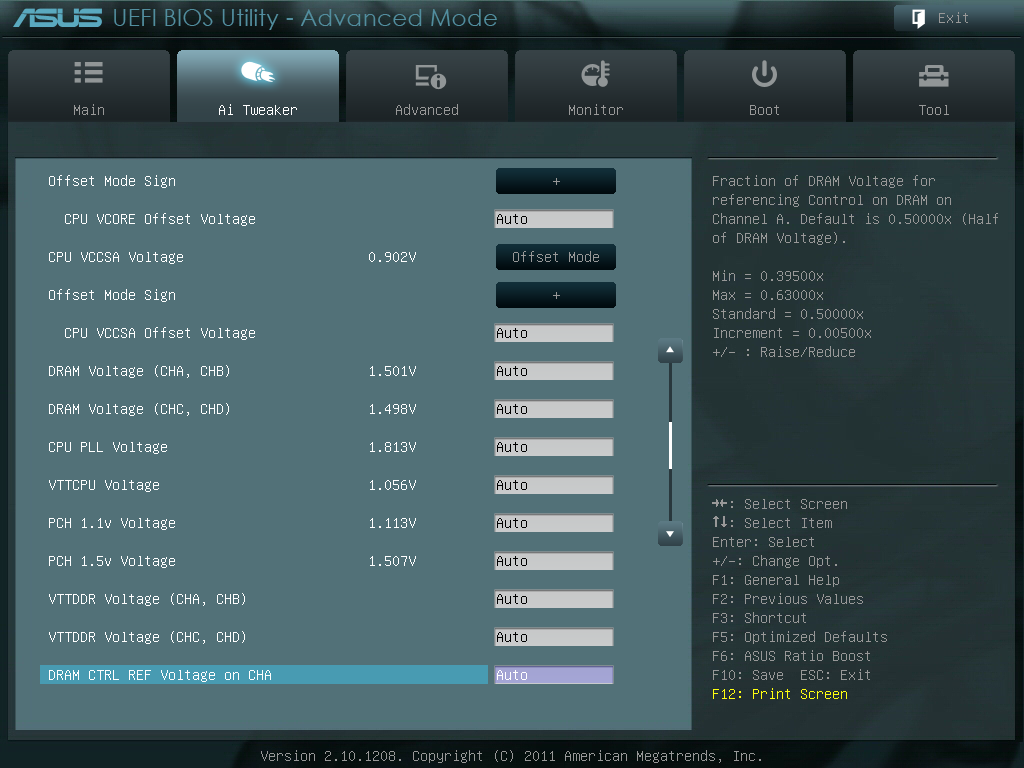Click the 1.501V DRAM voltage reading
Image resolution: width=1024 pixels, height=768 pixels.
click(x=392, y=371)
